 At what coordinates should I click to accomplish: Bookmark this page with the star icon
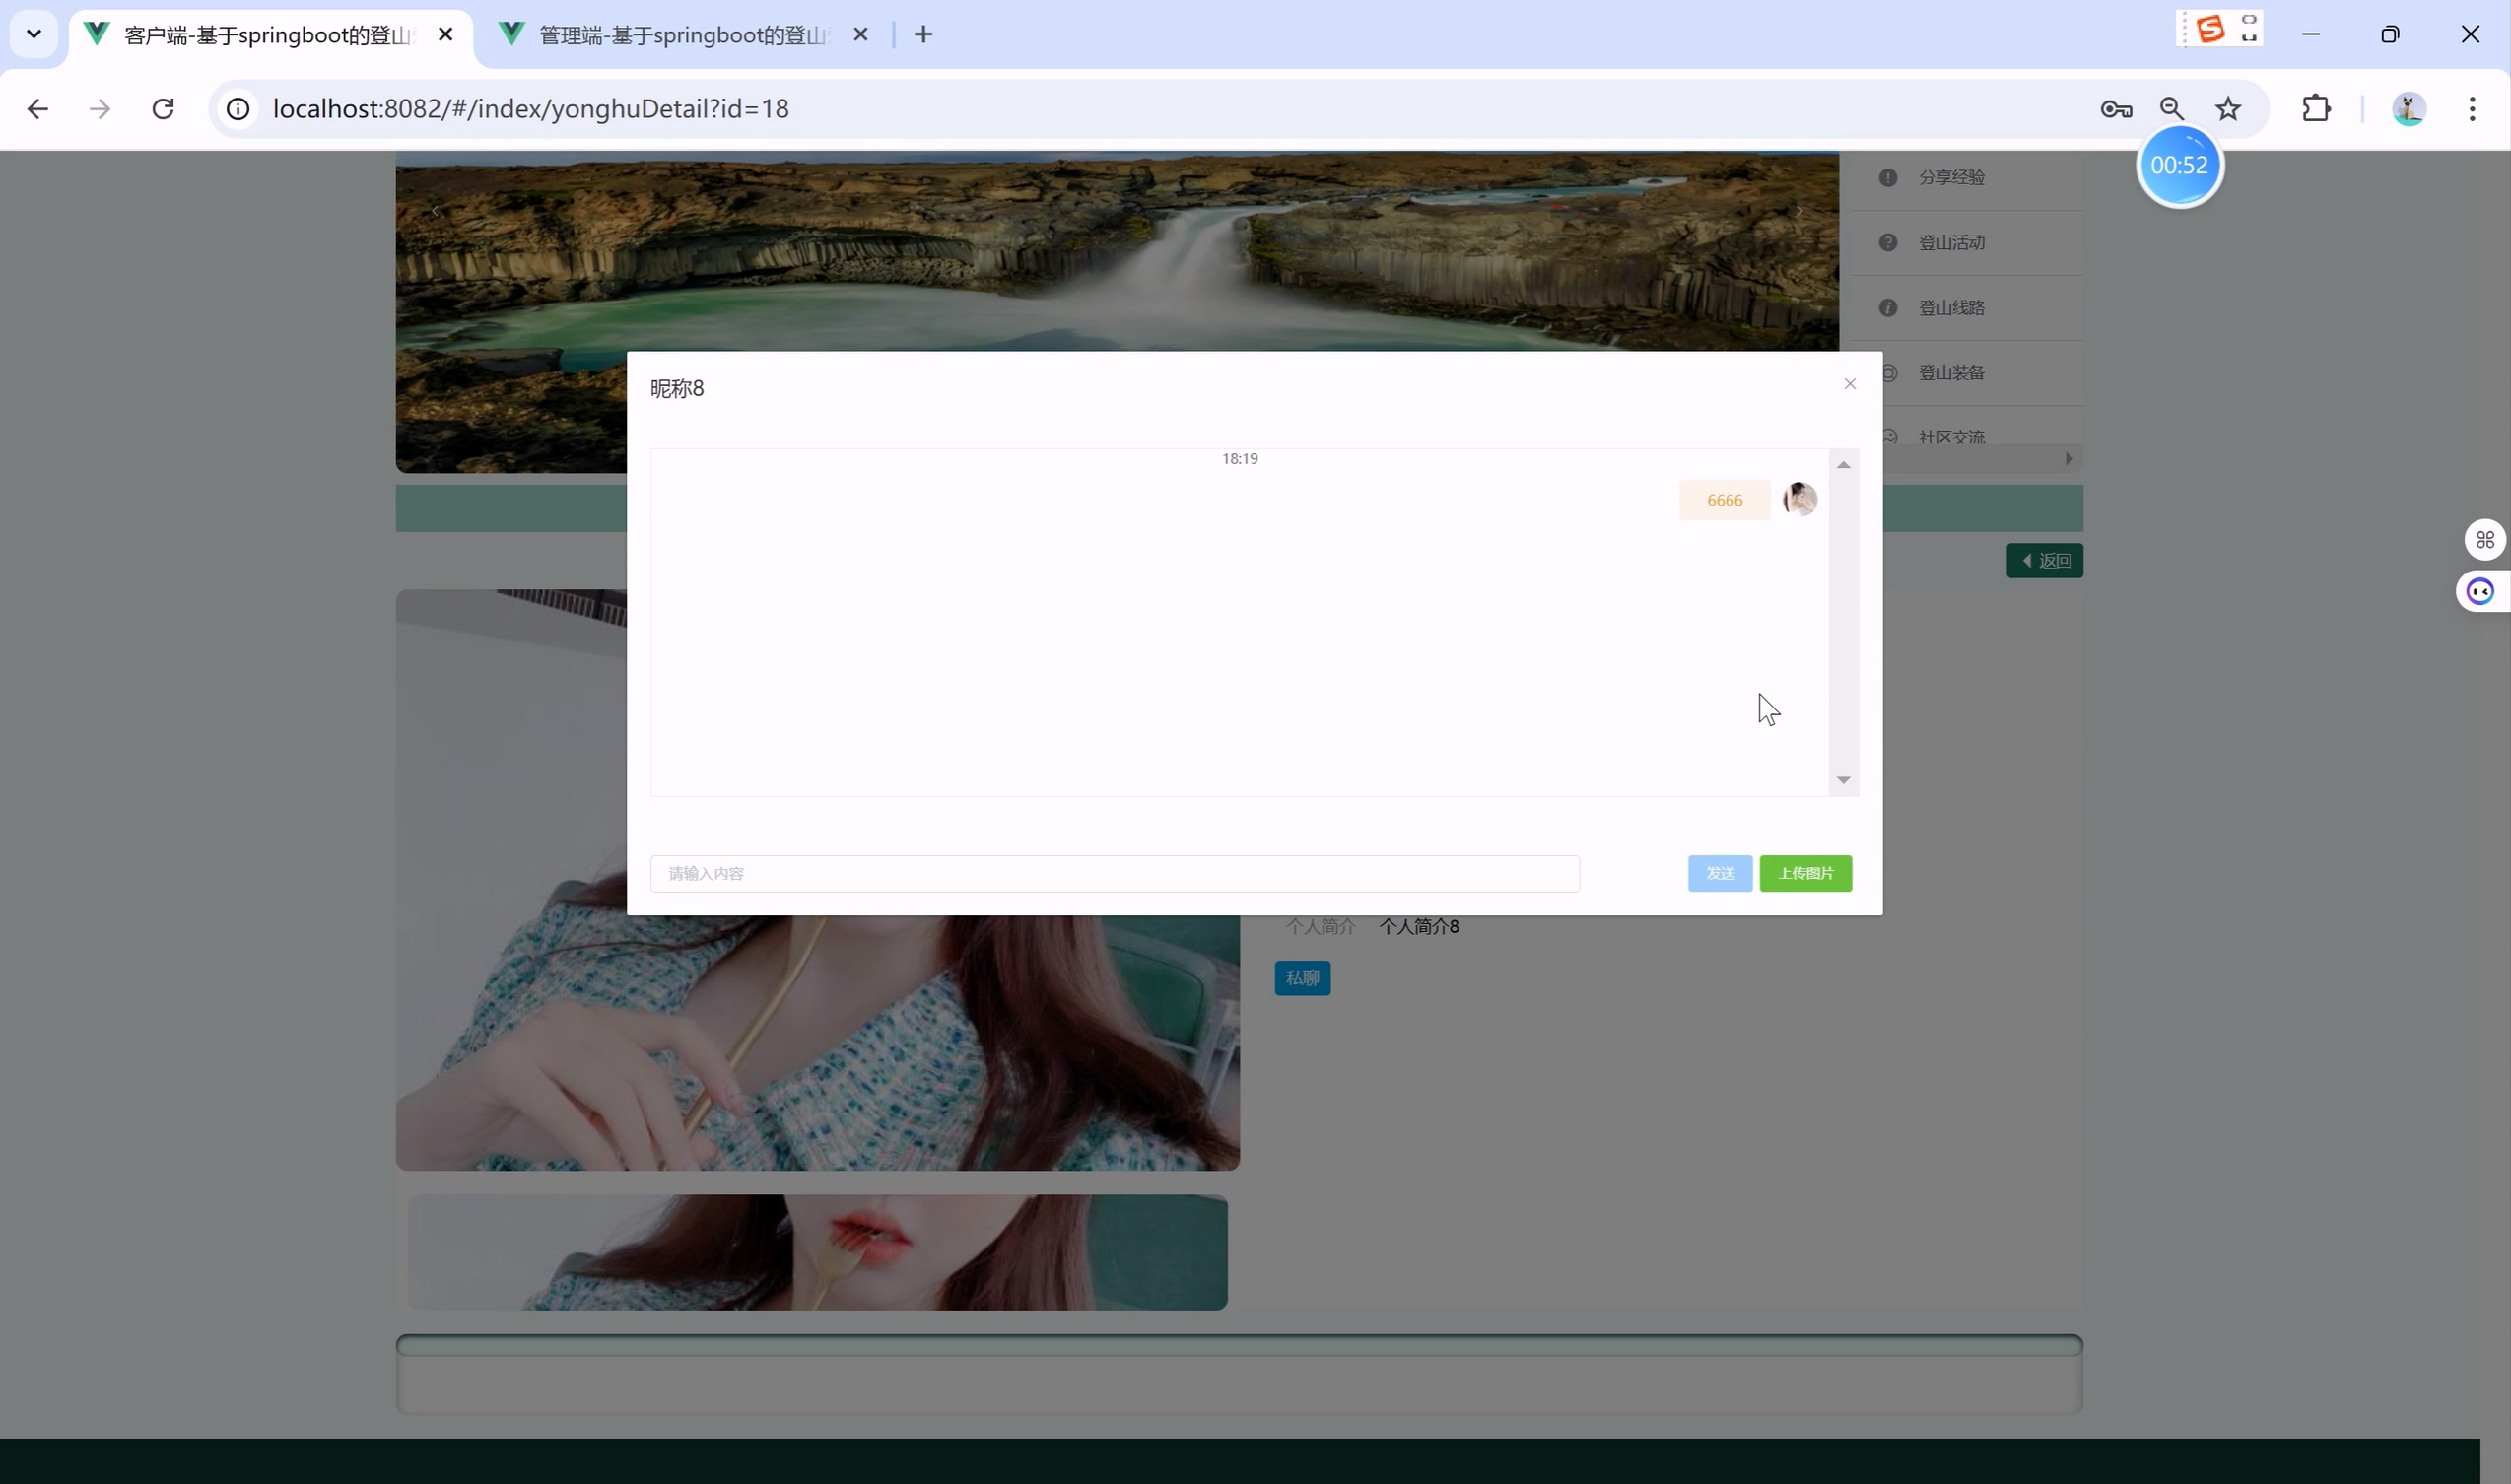coord(2227,108)
